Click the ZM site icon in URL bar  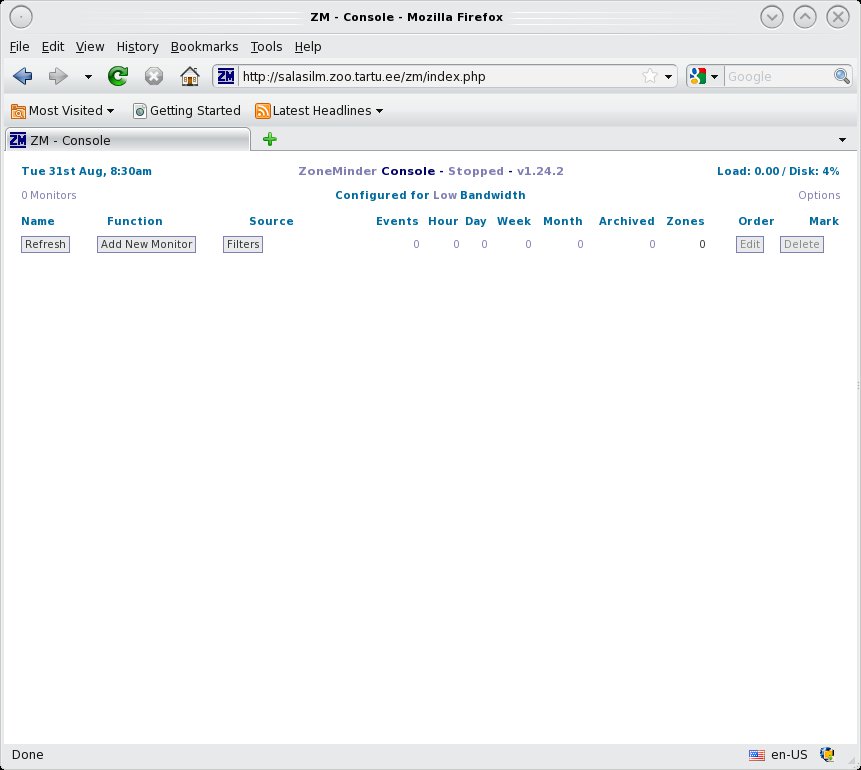226,76
